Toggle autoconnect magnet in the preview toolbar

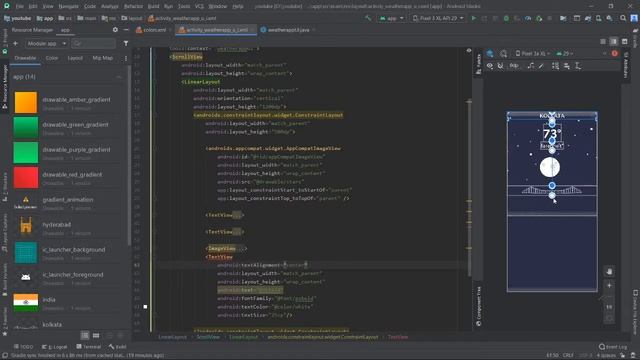(x=500, y=66)
